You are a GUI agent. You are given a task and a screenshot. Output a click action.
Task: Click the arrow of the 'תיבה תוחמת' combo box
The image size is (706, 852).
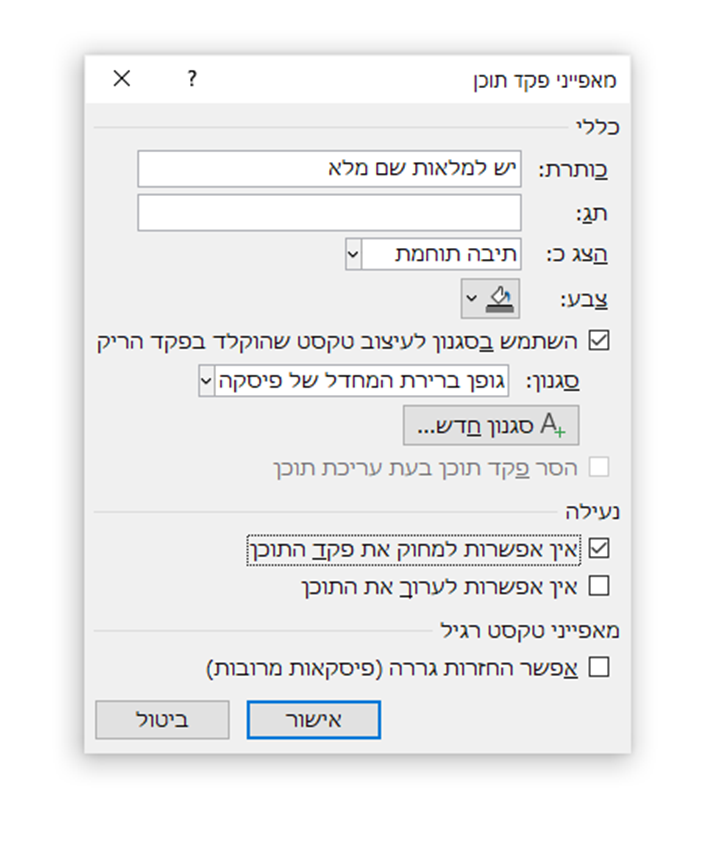[352, 254]
